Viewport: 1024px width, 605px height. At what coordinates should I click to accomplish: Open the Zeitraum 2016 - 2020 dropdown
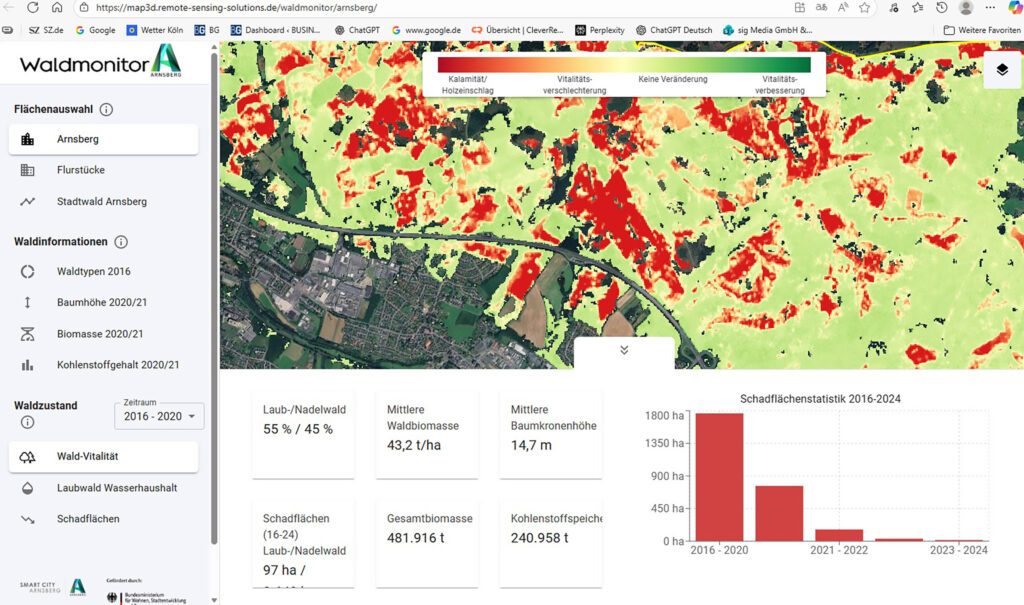(x=160, y=416)
